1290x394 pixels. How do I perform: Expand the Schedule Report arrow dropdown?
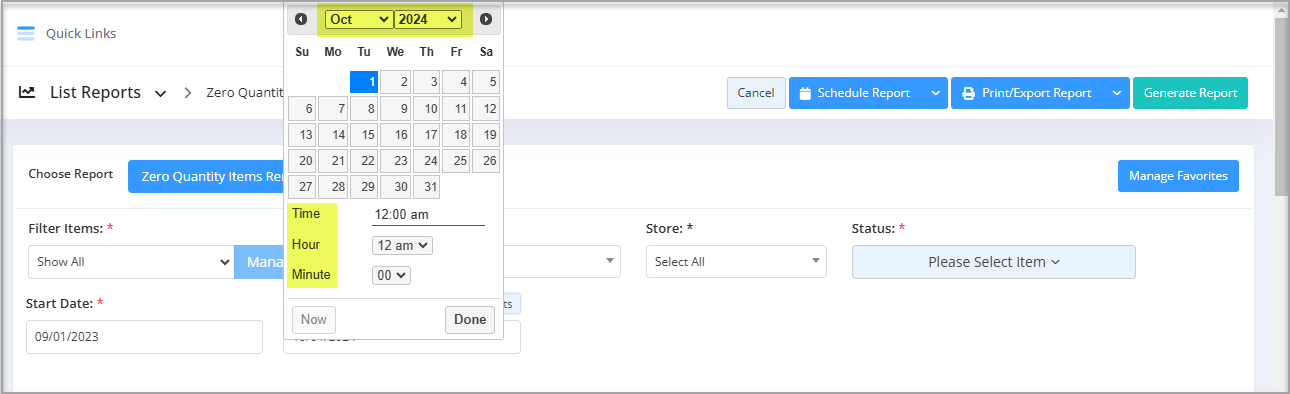(935, 93)
